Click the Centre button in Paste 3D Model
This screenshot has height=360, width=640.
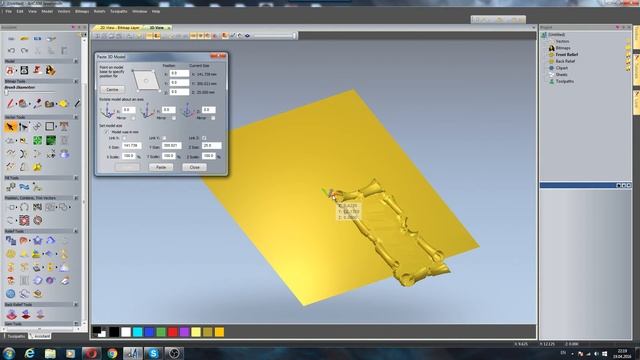click(x=112, y=89)
